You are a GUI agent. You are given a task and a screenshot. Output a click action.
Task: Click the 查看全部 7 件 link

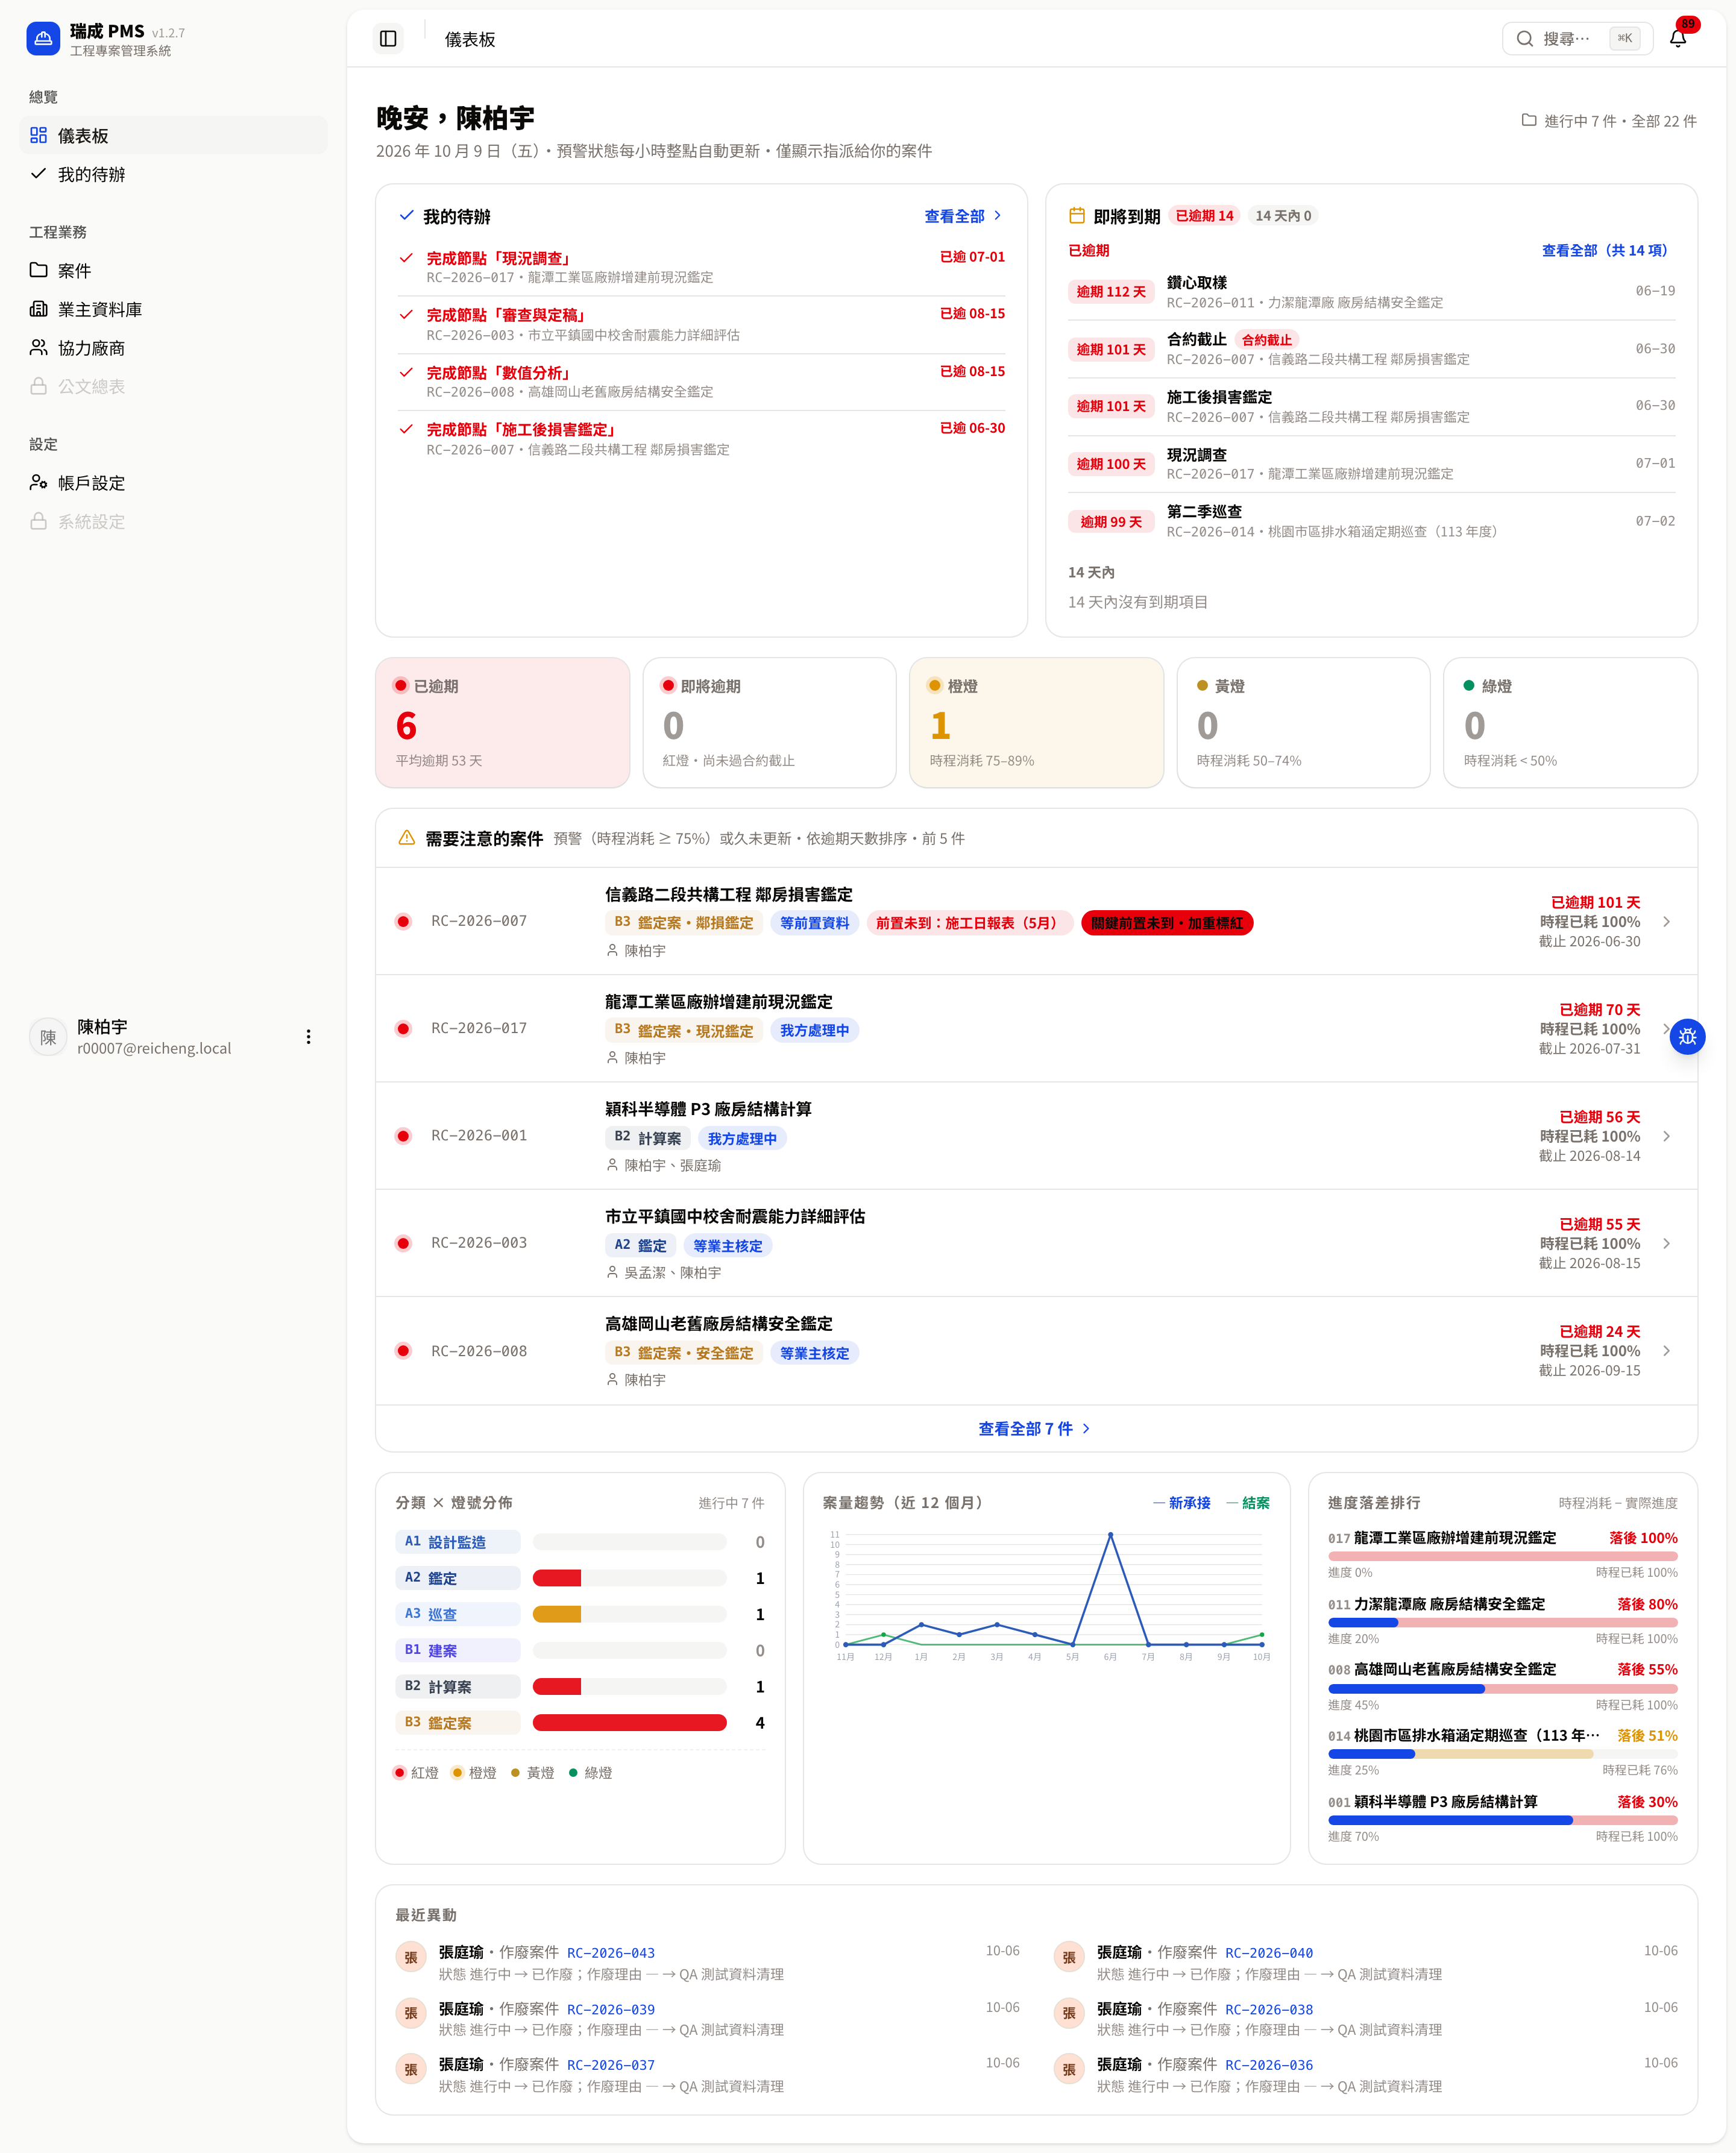(1035, 1429)
